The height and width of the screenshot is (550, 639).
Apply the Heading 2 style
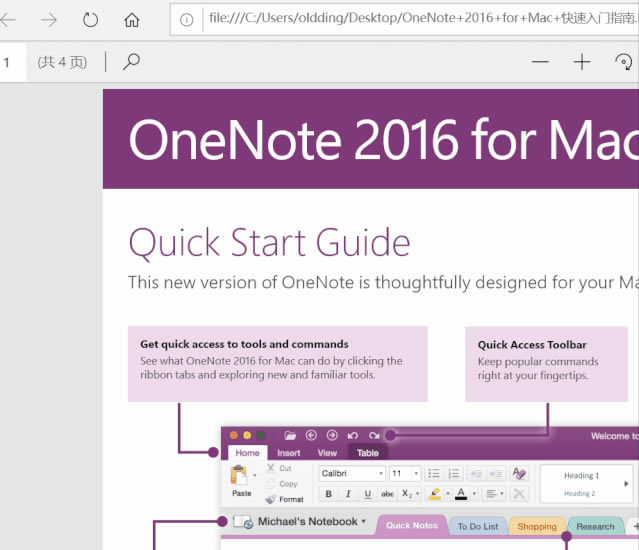click(x=579, y=493)
